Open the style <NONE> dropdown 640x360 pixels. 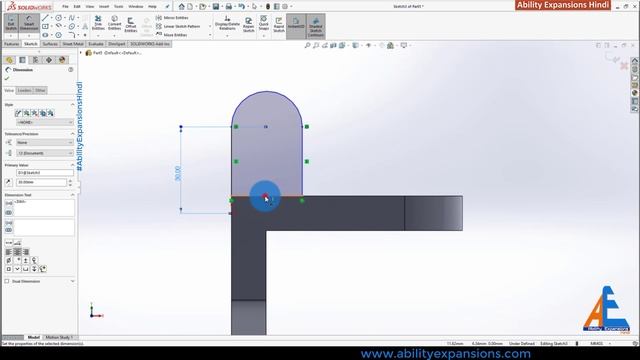(45, 122)
